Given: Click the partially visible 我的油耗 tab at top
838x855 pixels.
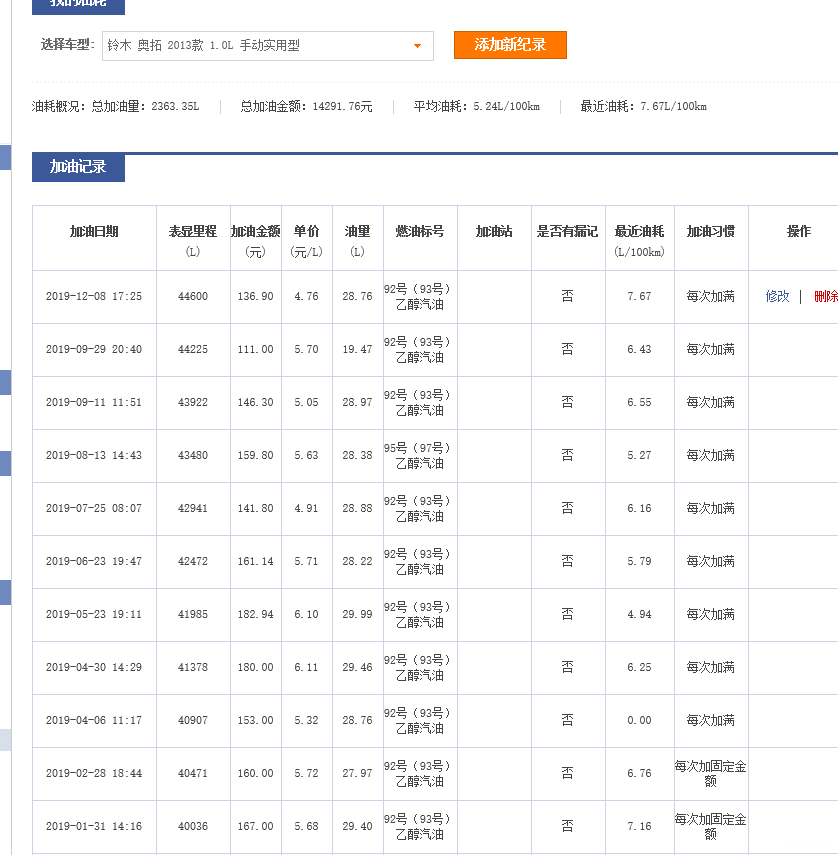Looking at the screenshot, I should click(x=78, y=5).
